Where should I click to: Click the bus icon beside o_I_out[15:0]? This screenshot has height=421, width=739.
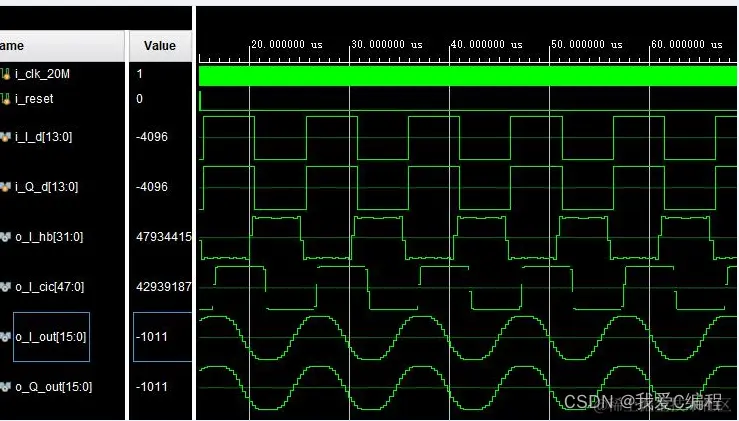(x=5, y=337)
